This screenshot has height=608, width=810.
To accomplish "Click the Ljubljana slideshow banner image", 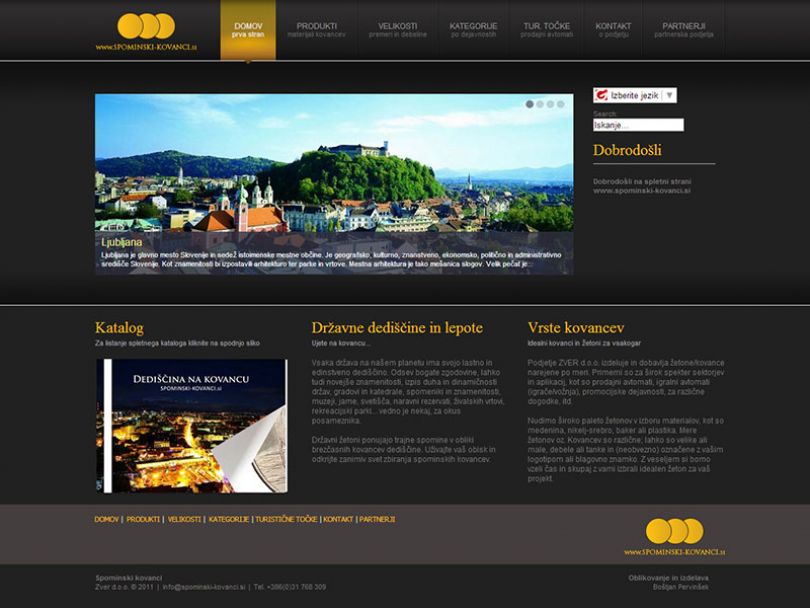I will click(x=334, y=170).
